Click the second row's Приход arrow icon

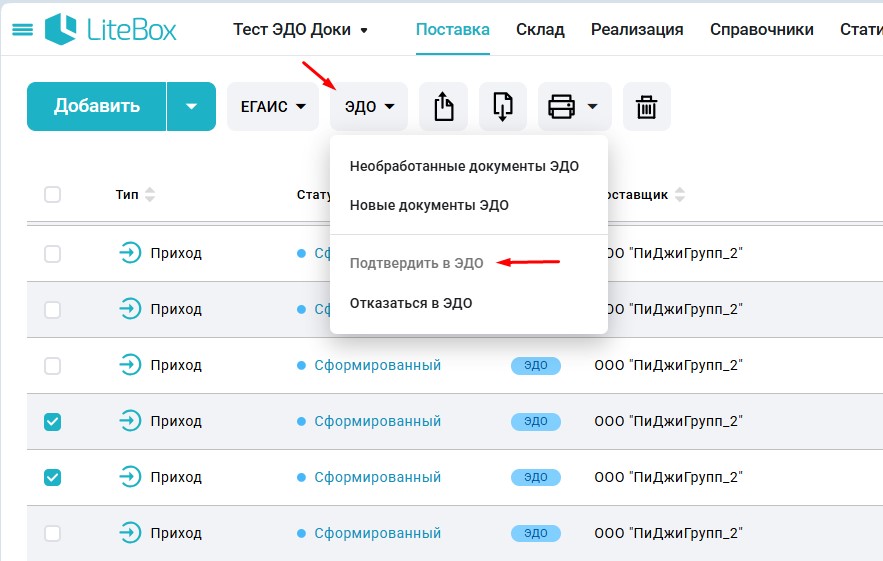coord(130,309)
